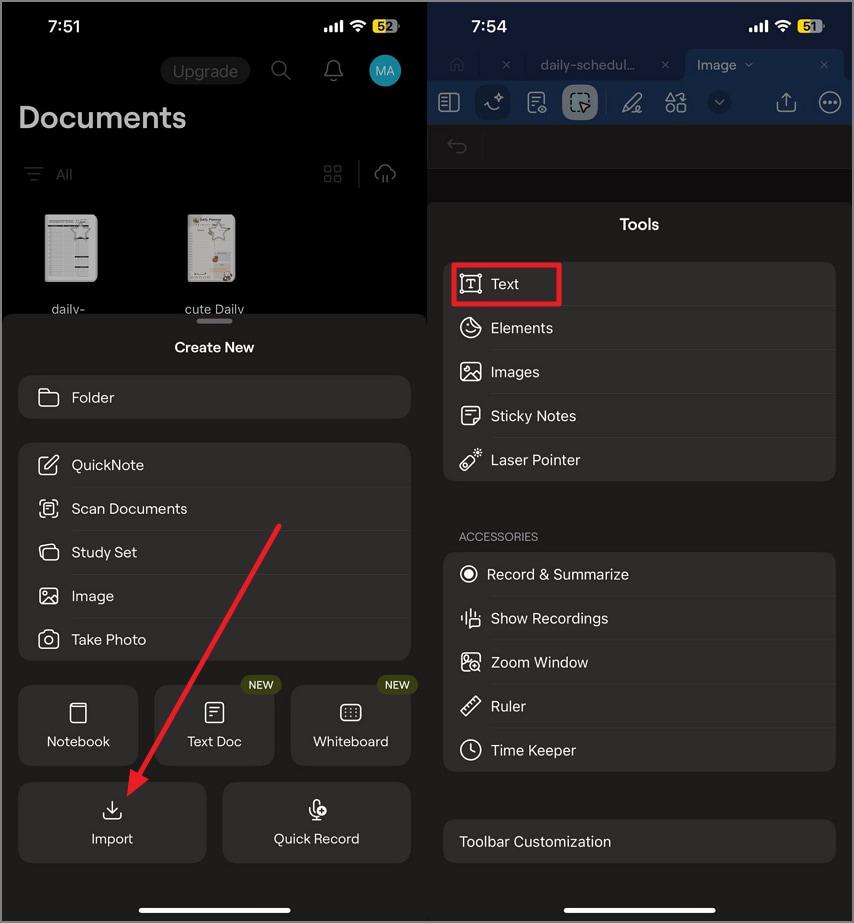854x923 pixels.
Task: Open the Text tool from Tools panel
Action: tap(505, 284)
